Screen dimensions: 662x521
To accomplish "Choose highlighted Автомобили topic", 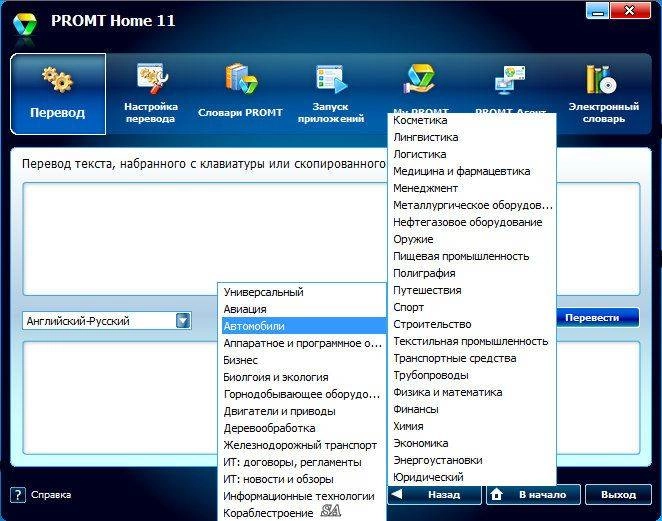I will [x=304, y=326].
